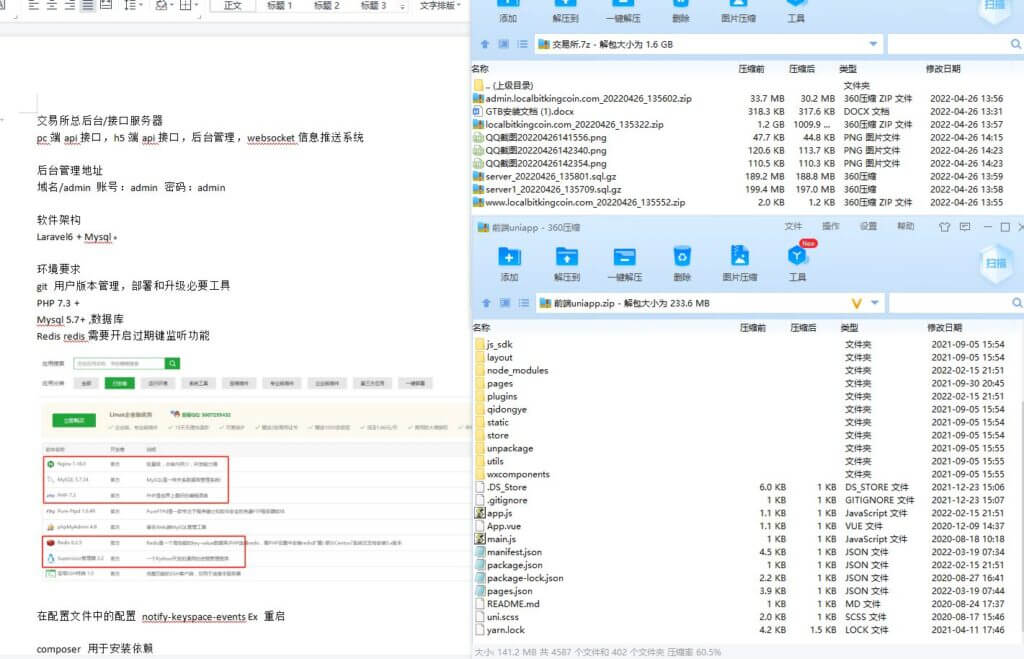Select QQ截图20220426141556.png file
The image size is (1024, 659).
coord(746,138)
